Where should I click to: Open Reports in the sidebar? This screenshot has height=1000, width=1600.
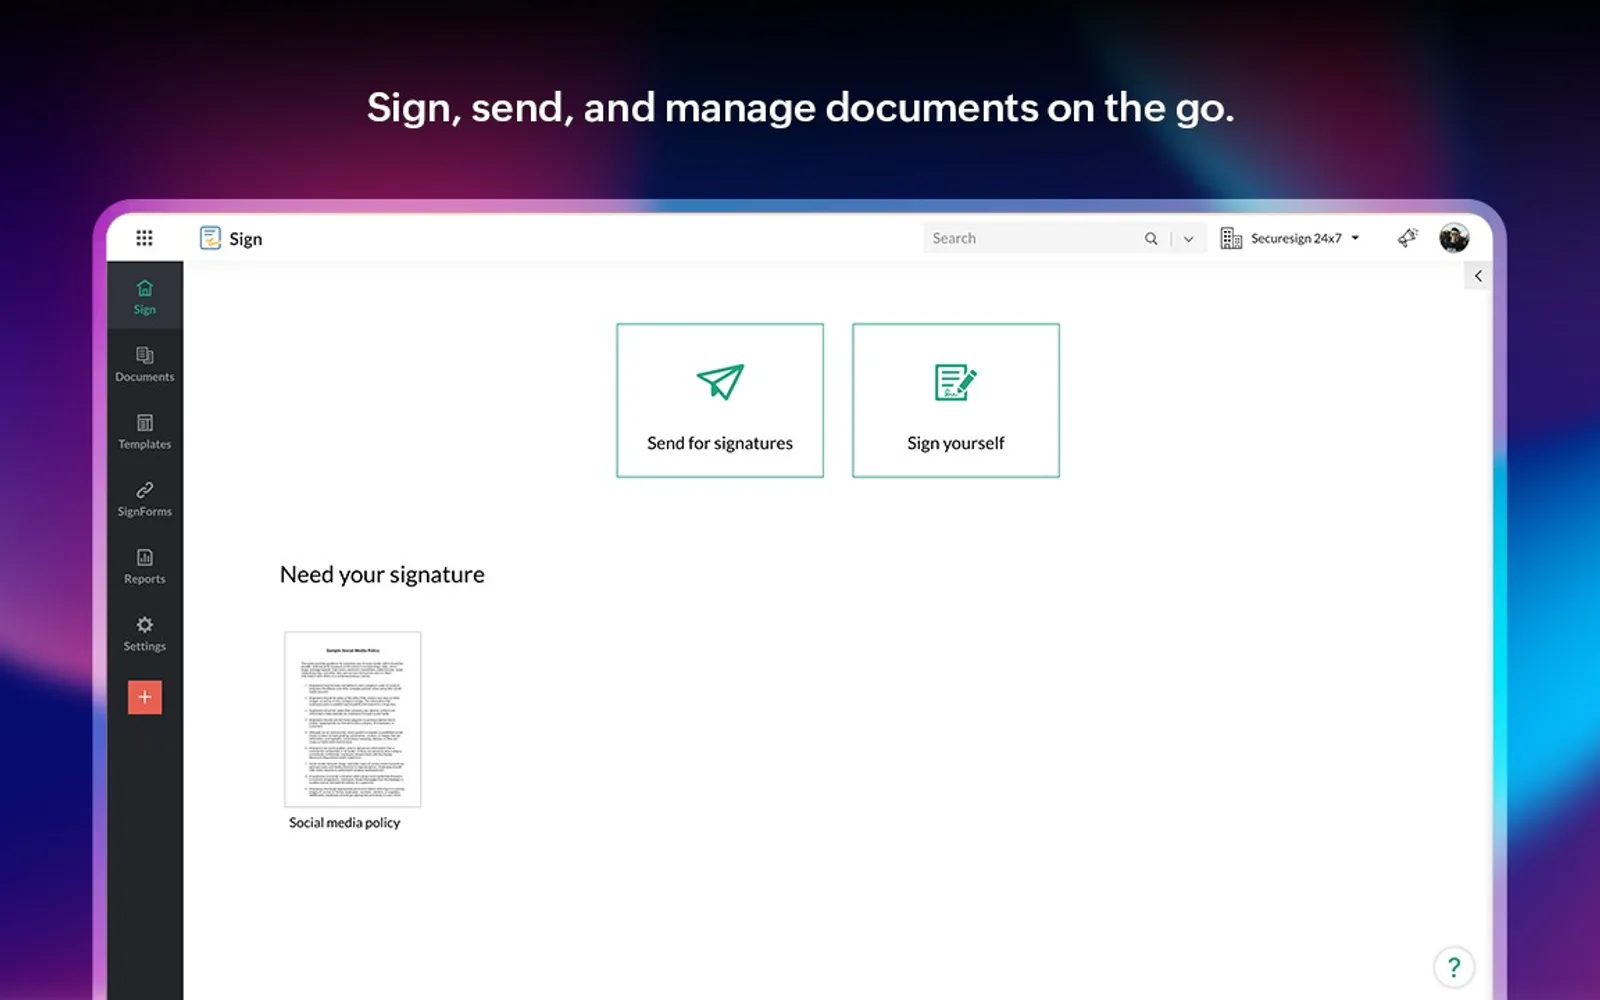click(x=145, y=566)
